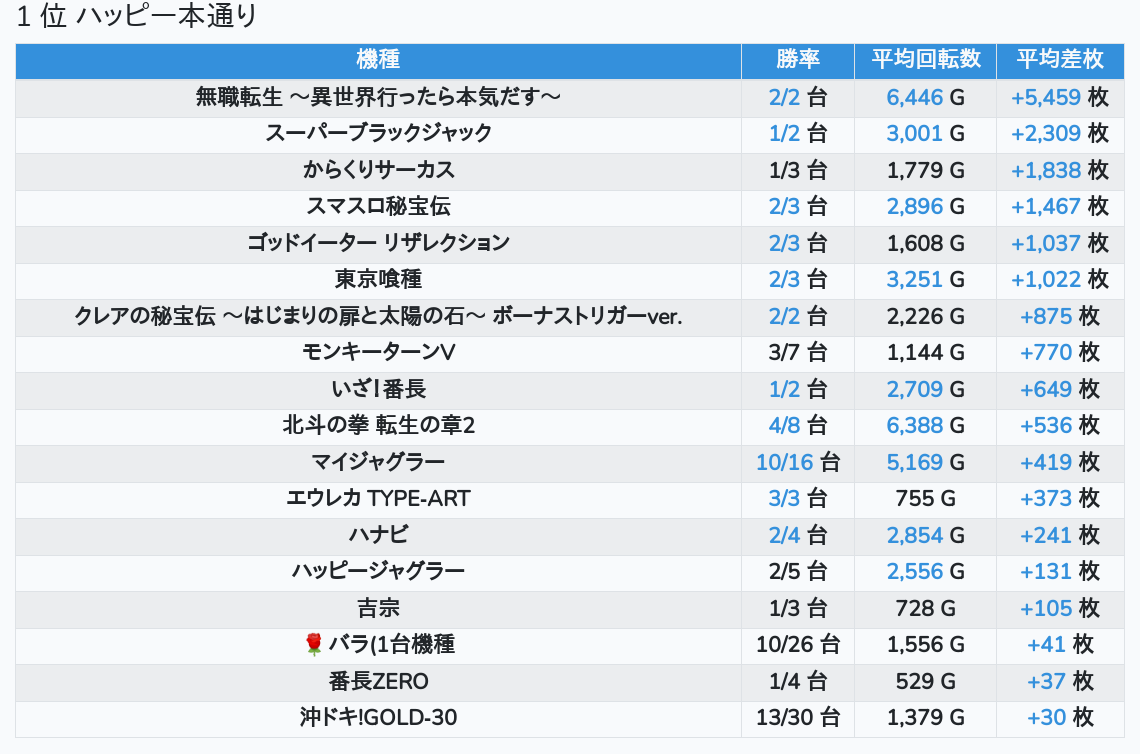Viewport: 1140px width, 754px height.
Task: Sort table by 勝率 header
Action: [798, 60]
